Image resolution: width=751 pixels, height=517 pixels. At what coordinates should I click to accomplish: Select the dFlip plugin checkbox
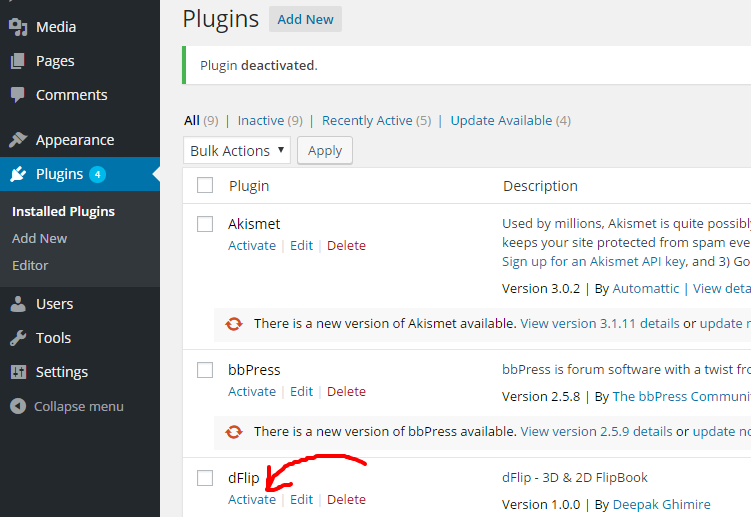pyautogui.click(x=205, y=478)
